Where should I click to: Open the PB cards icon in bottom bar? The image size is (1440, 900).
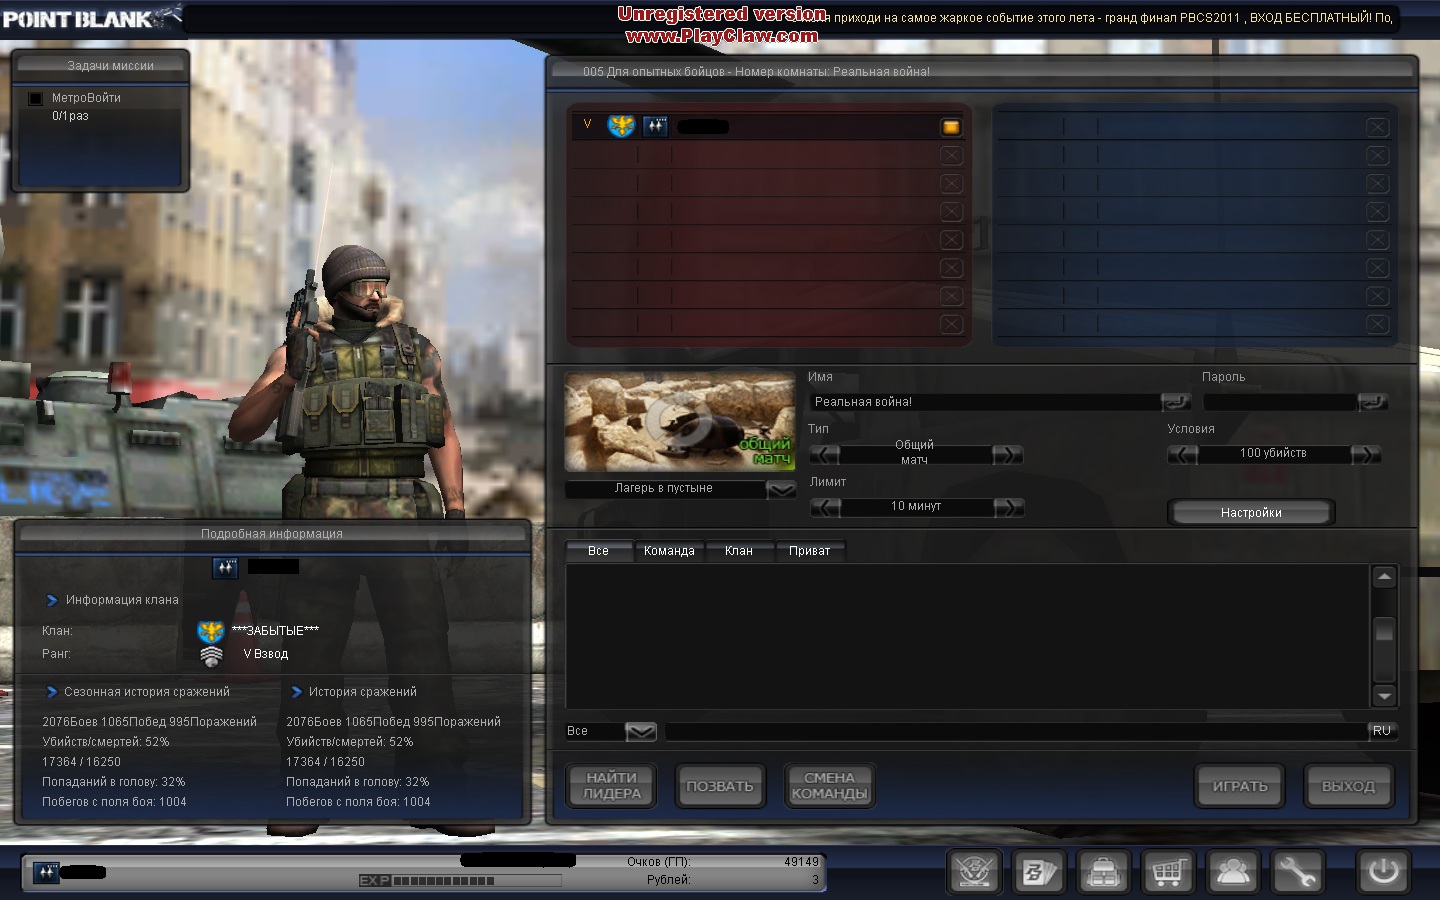[1038, 872]
